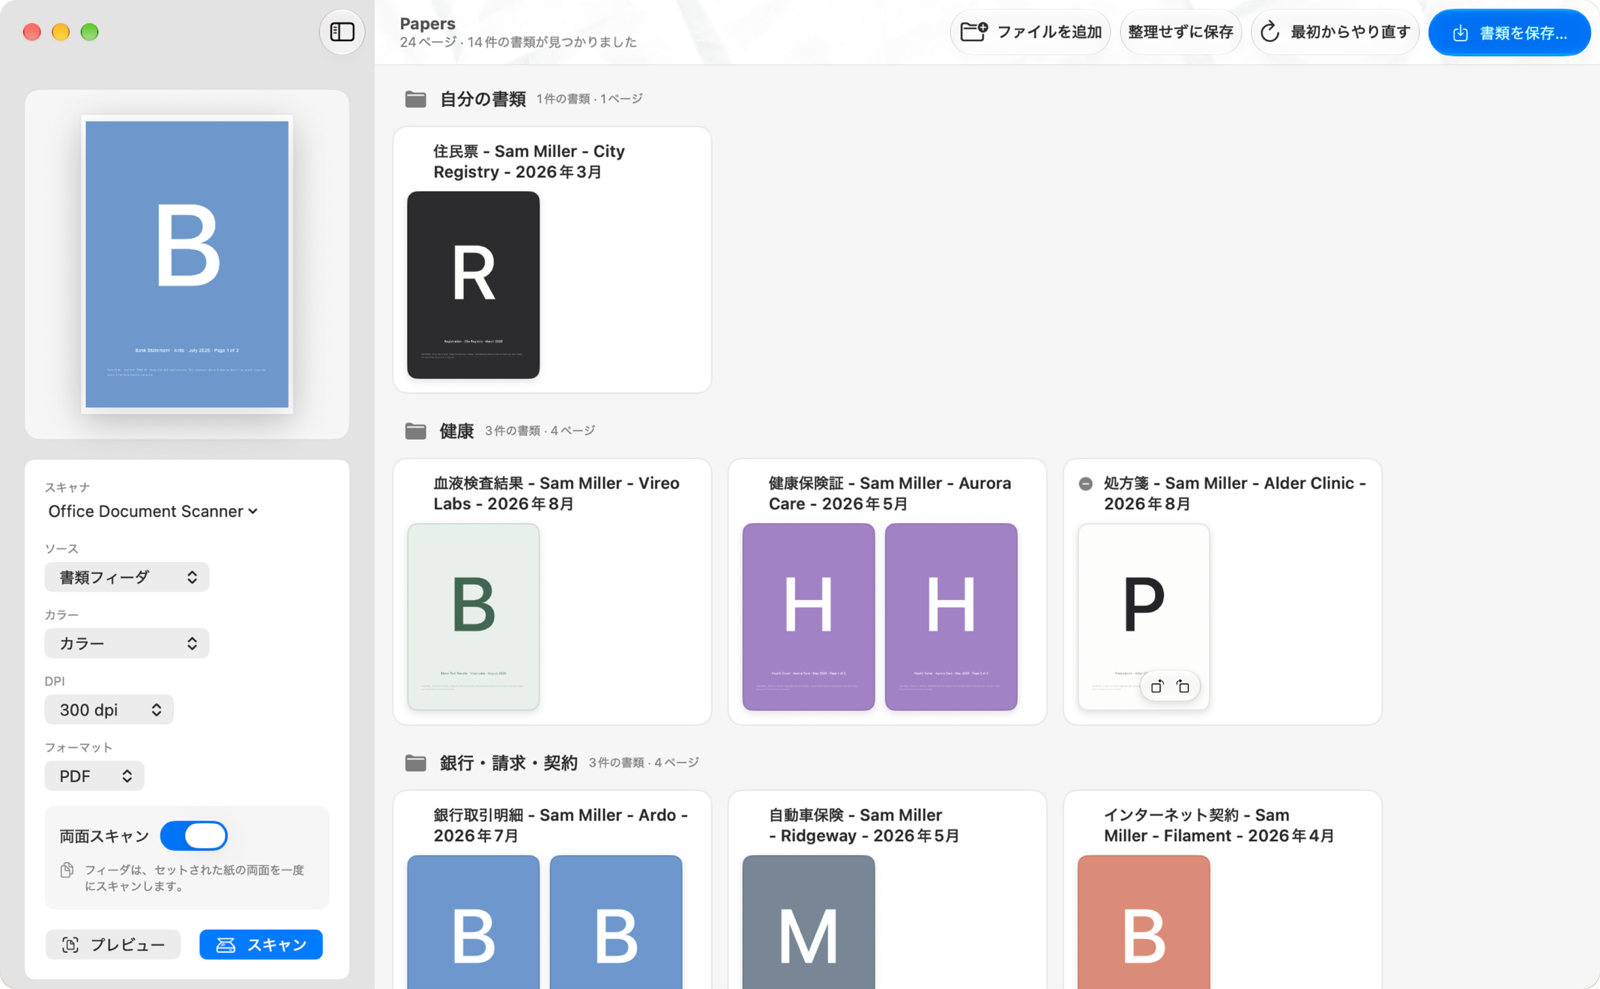Viewport: 1600px width, 989px height.
Task: Click the 健康 section heading
Action: point(457,431)
